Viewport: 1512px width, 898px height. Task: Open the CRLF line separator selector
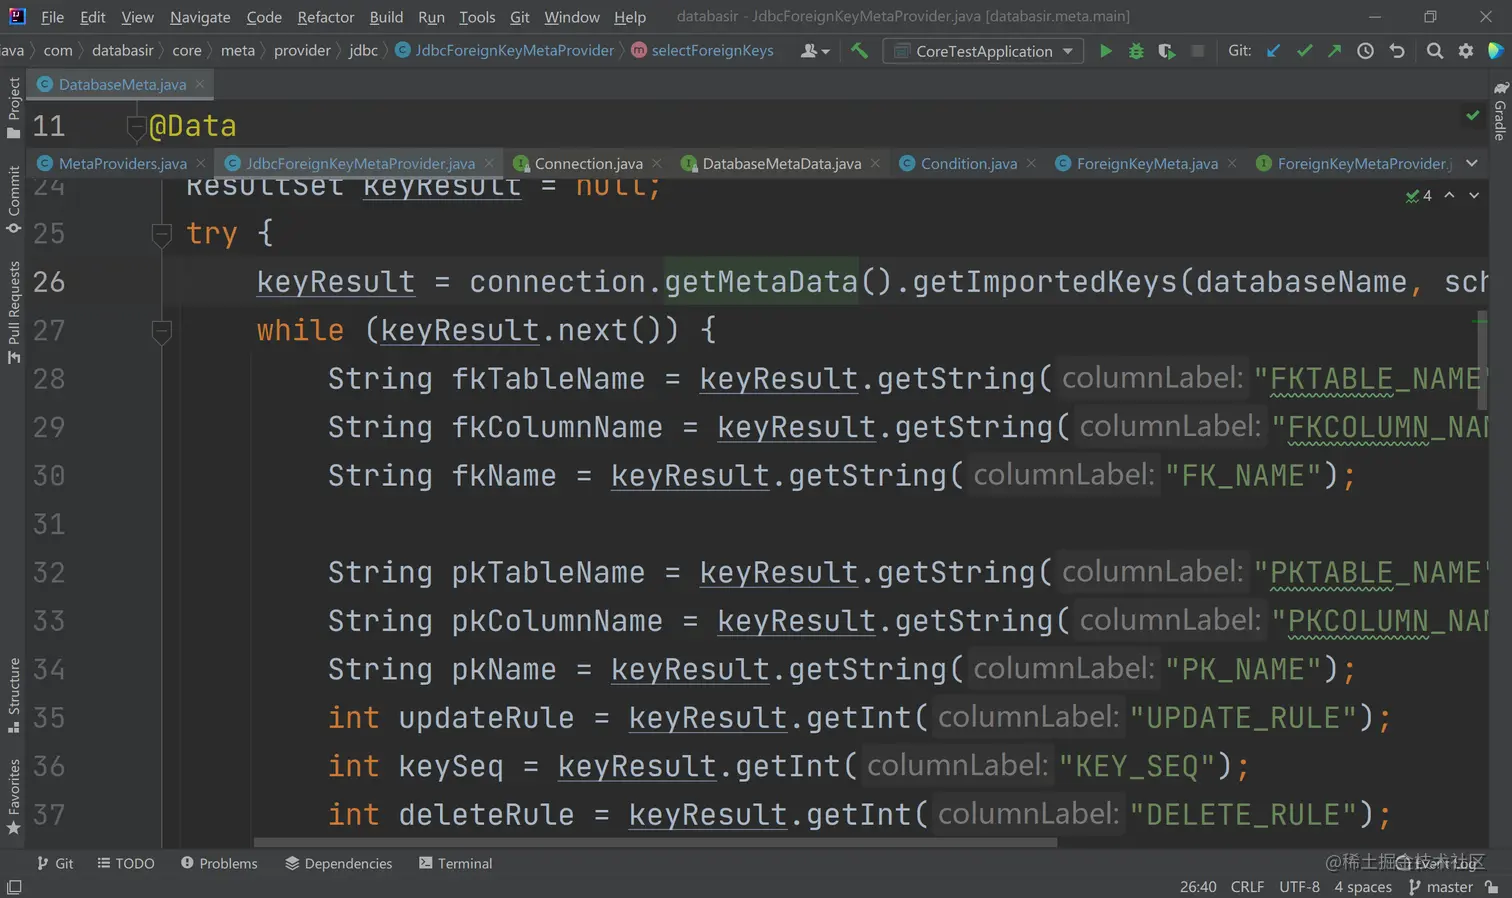pyautogui.click(x=1247, y=887)
